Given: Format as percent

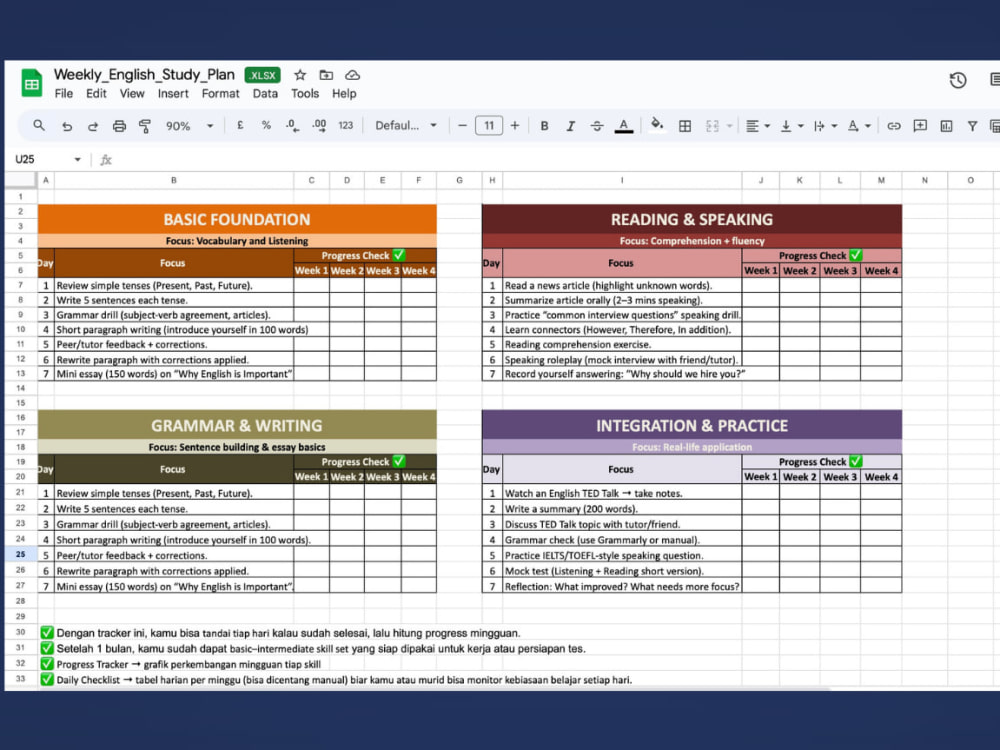Looking at the screenshot, I should coord(266,126).
